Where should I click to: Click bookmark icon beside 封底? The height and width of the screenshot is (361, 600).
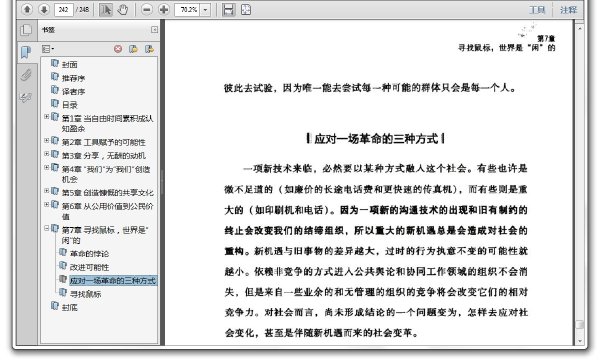click(x=55, y=306)
